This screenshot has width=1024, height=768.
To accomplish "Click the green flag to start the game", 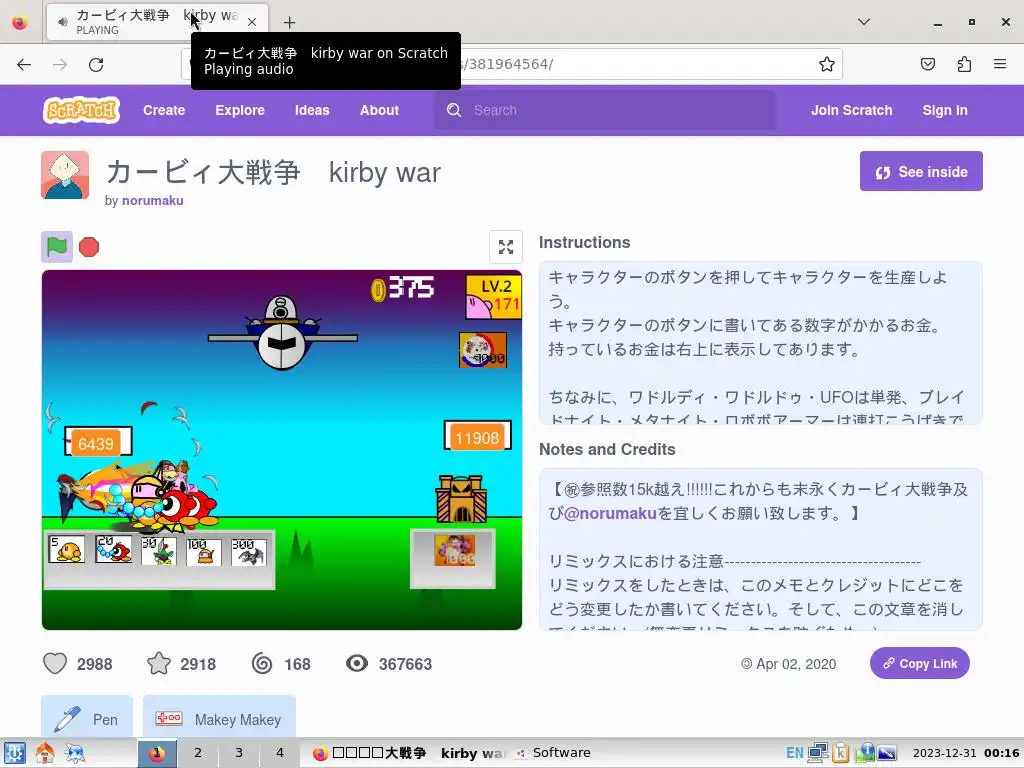I will [x=57, y=247].
